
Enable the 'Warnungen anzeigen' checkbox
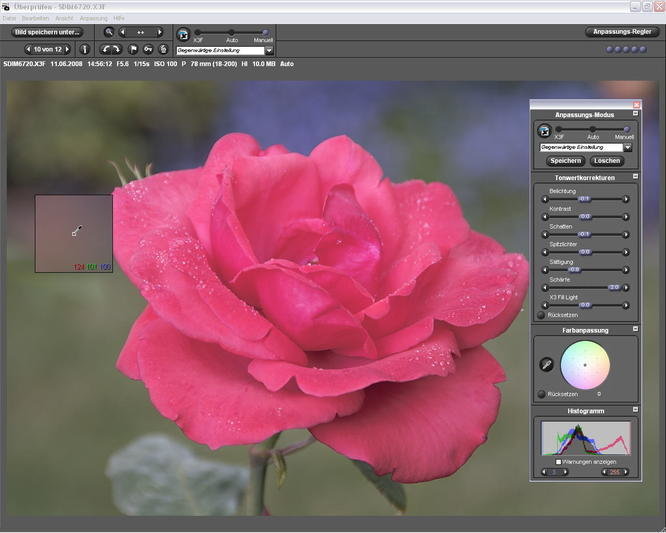click(x=558, y=461)
